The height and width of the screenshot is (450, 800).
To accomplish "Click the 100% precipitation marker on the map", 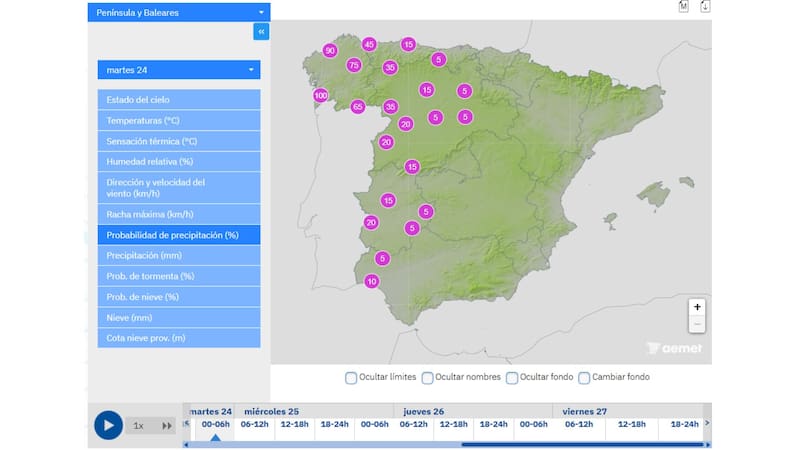I will [x=320, y=95].
